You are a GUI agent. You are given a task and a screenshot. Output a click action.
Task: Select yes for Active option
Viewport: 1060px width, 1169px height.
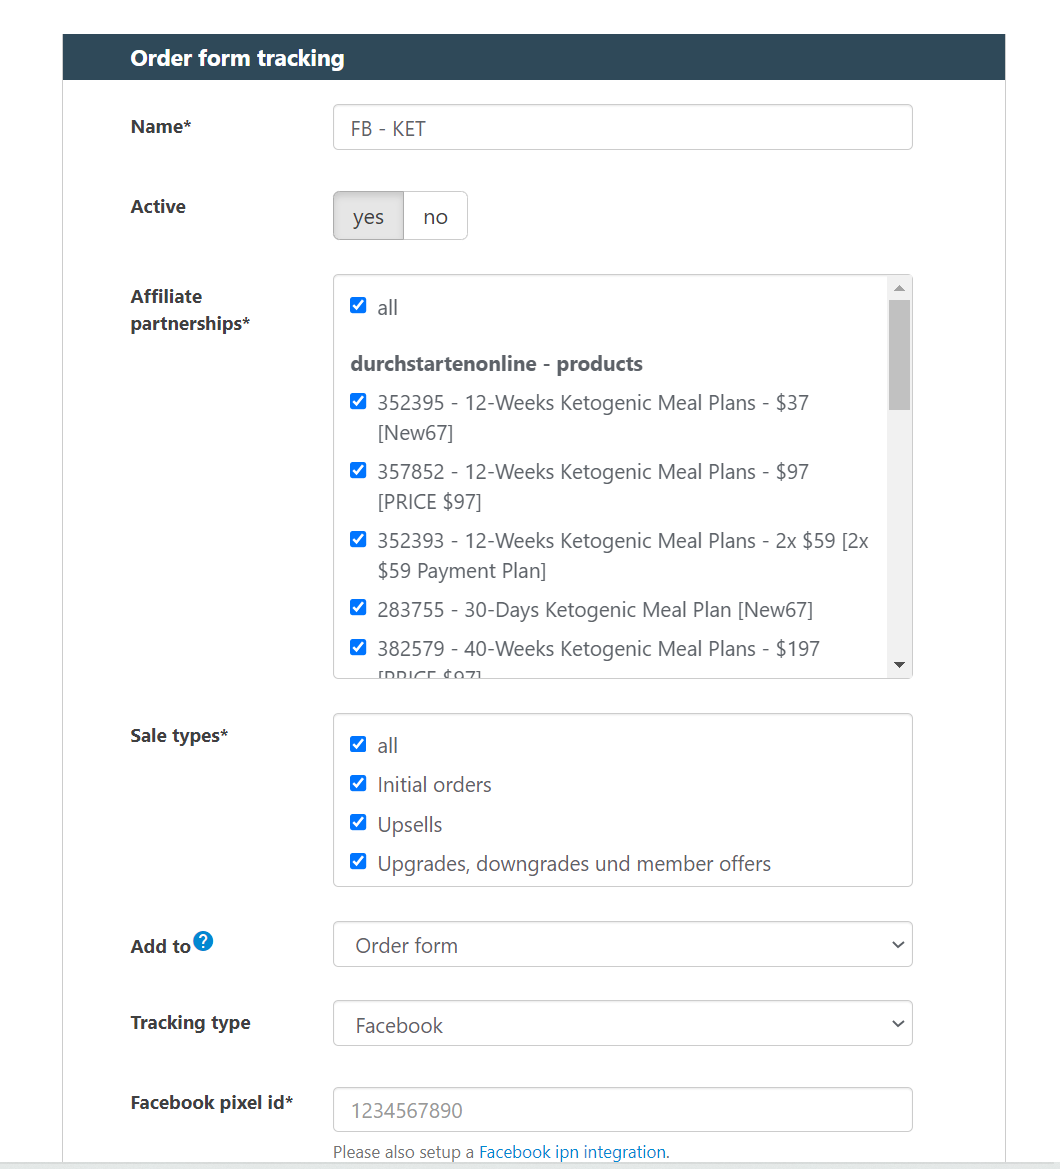point(368,217)
